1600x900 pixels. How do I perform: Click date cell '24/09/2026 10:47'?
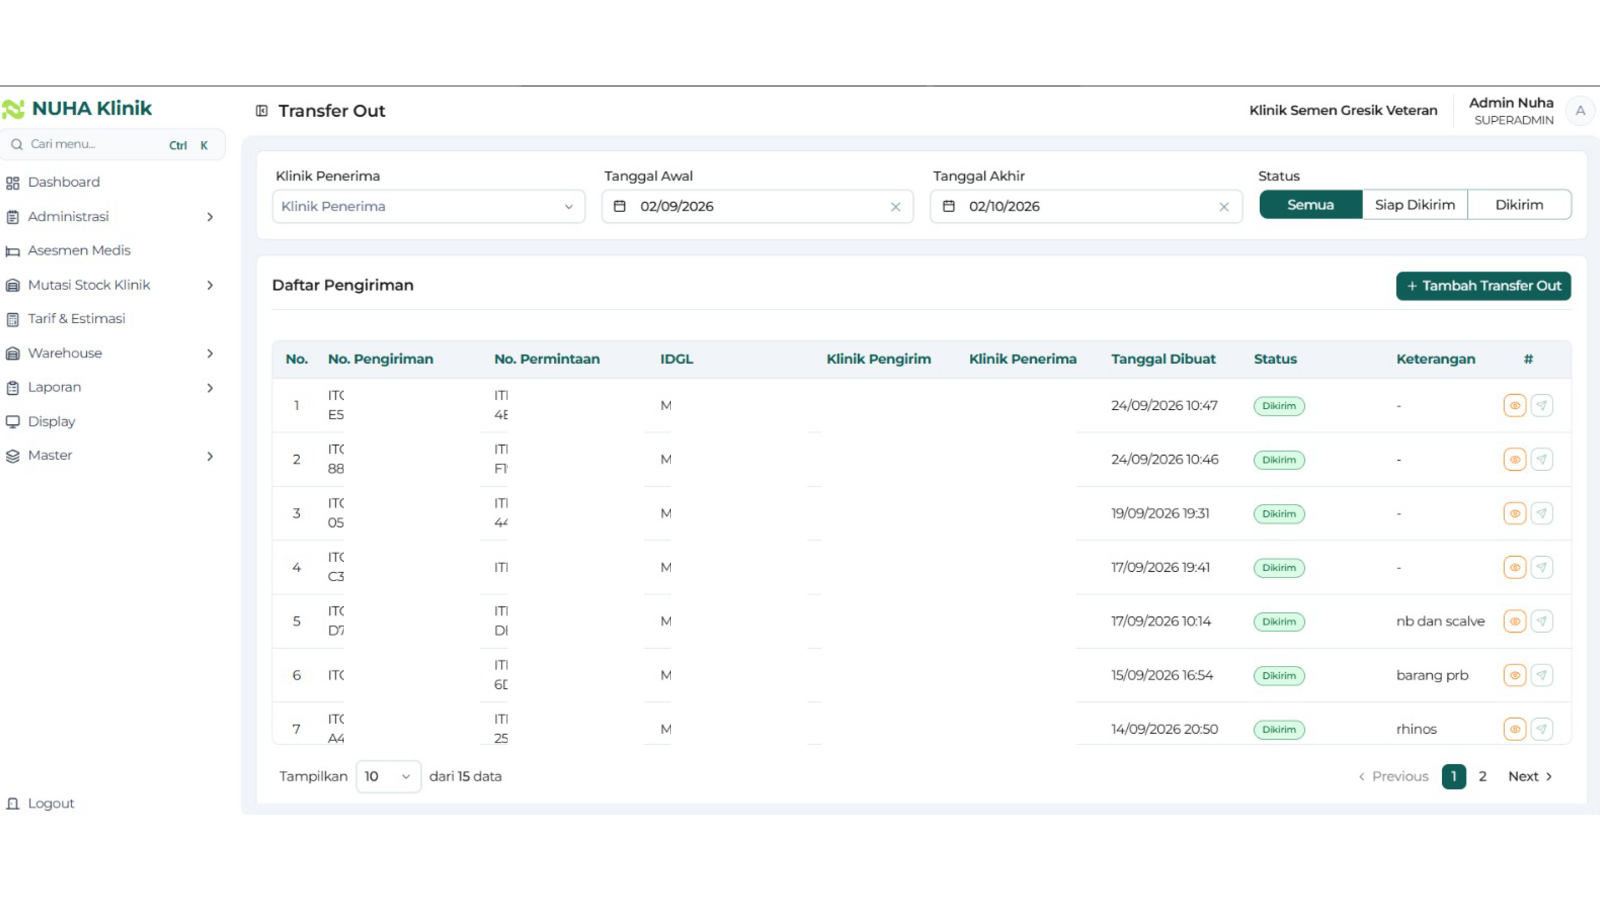click(1164, 406)
